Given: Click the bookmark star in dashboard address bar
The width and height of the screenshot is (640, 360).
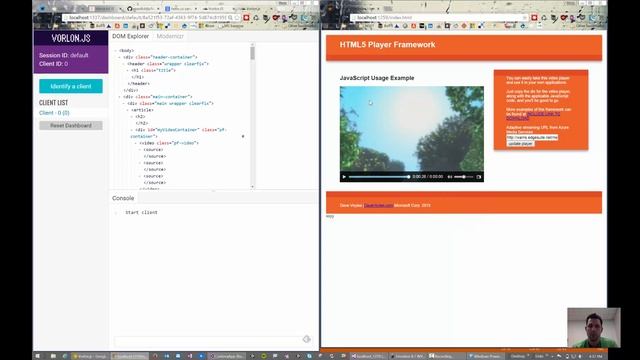Looking at the screenshot, I should pyautogui.click(x=237, y=18).
